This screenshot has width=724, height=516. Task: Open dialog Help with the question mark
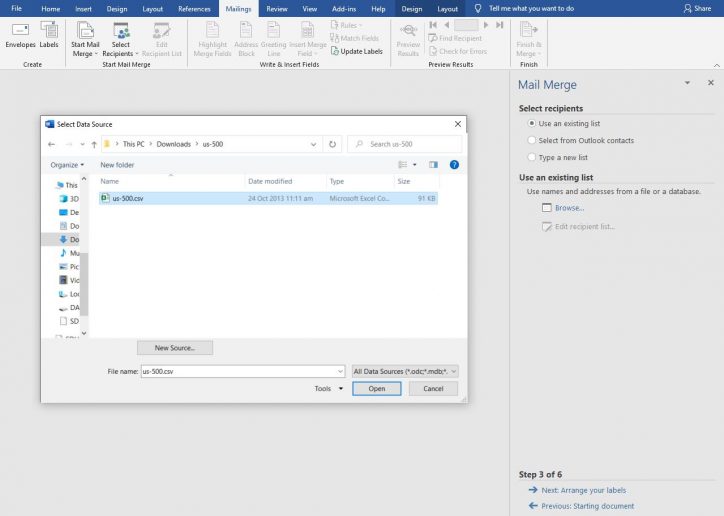click(454, 165)
